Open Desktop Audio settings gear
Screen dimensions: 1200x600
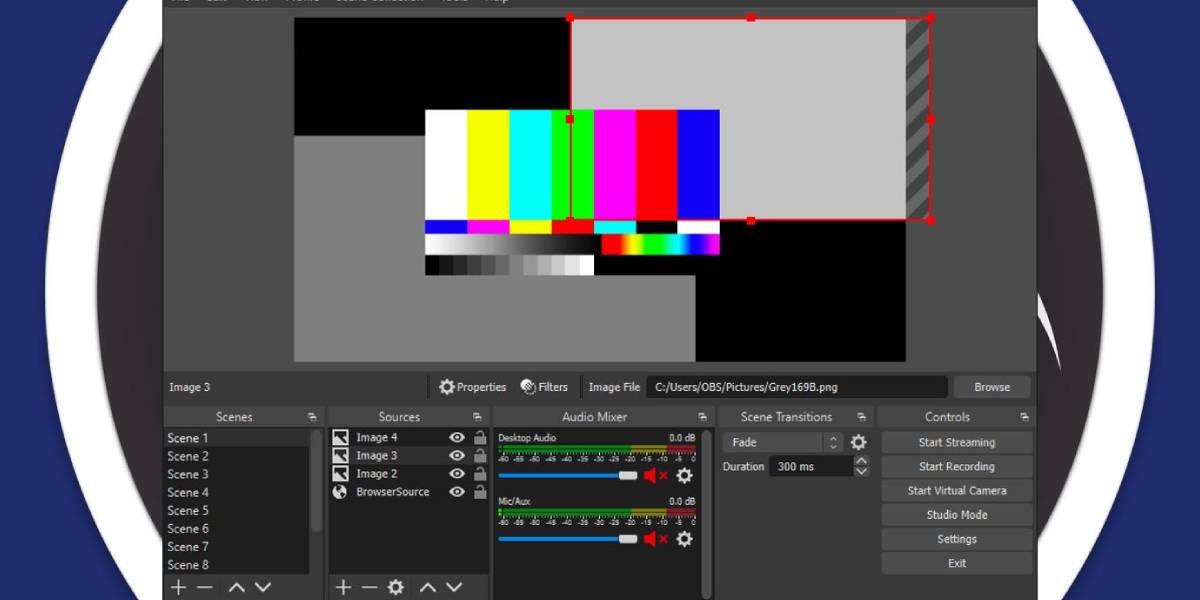684,476
